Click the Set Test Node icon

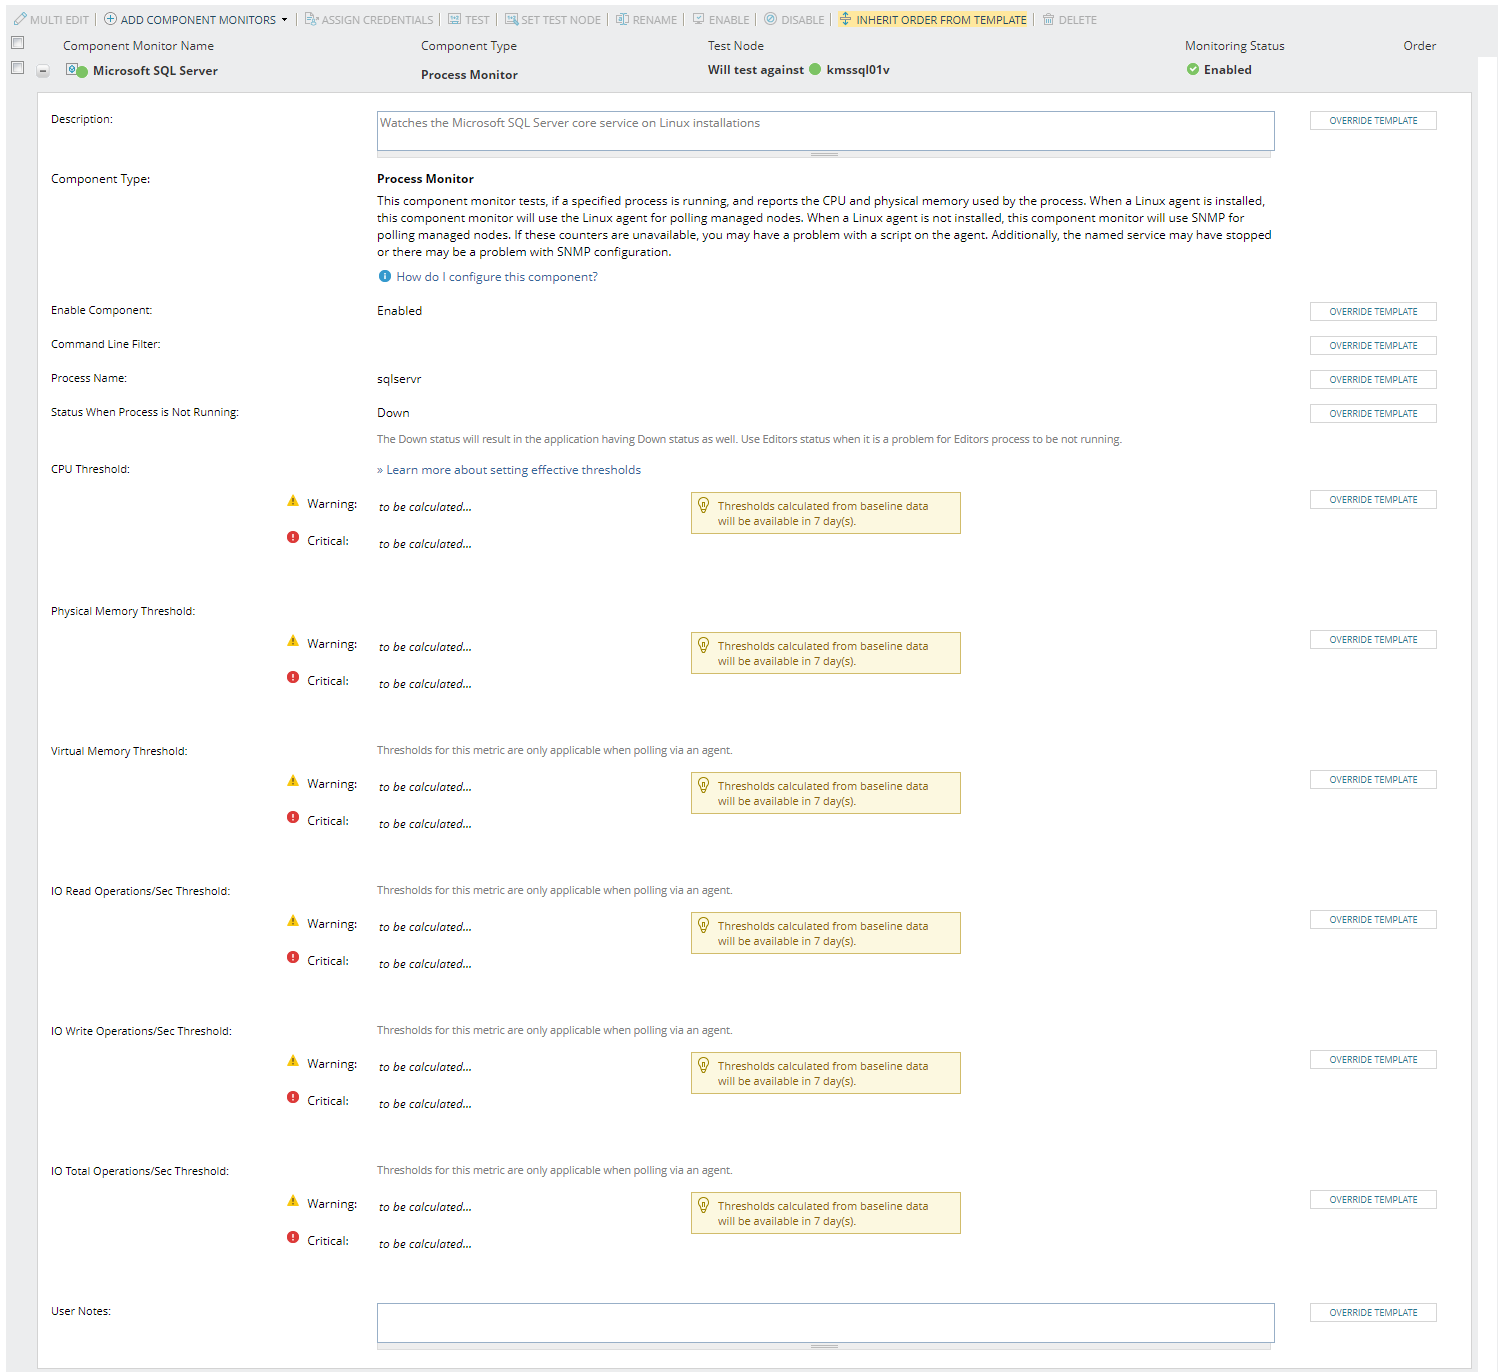[x=511, y=19]
